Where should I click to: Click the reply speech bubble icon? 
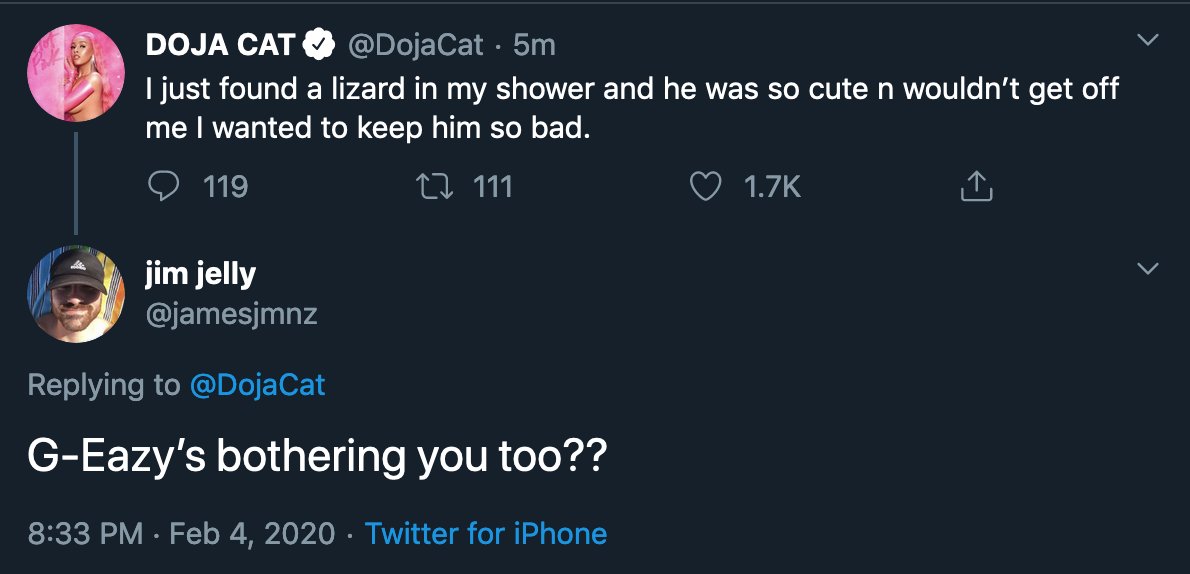click(164, 186)
